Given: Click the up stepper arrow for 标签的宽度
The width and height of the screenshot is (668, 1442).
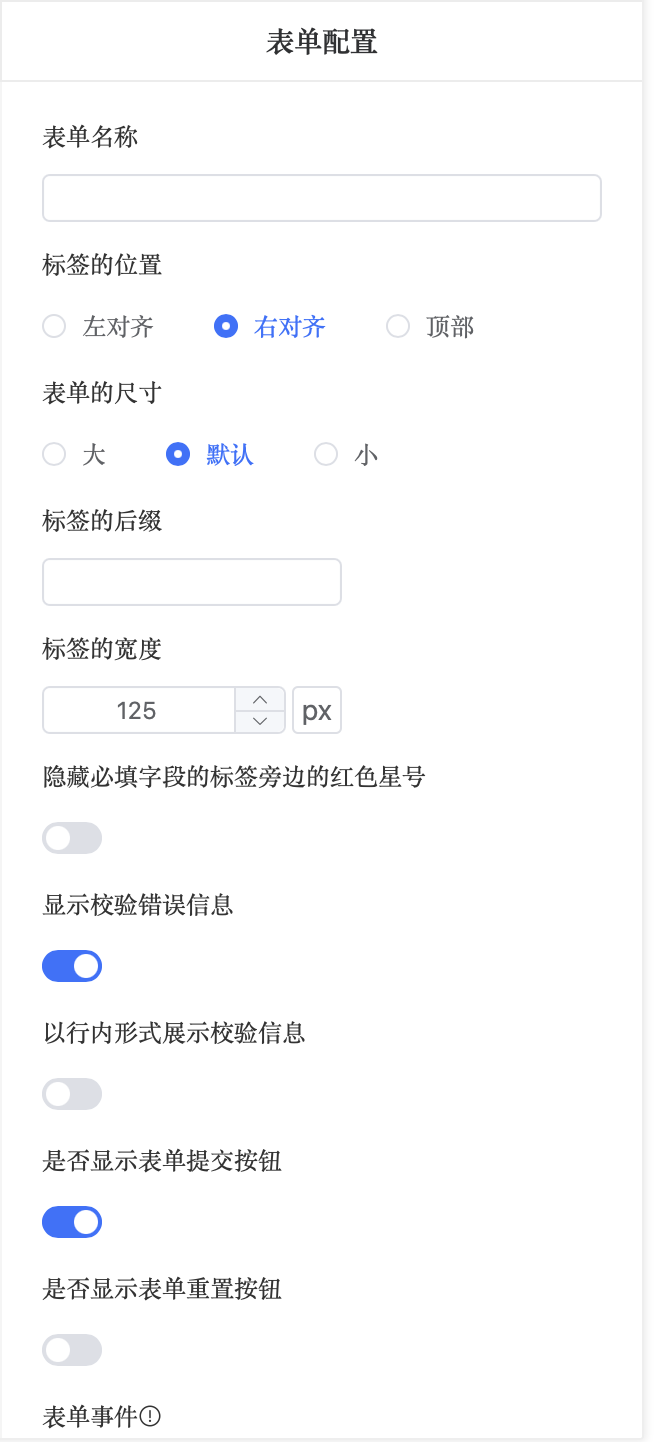Looking at the screenshot, I should tap(260, 698).
